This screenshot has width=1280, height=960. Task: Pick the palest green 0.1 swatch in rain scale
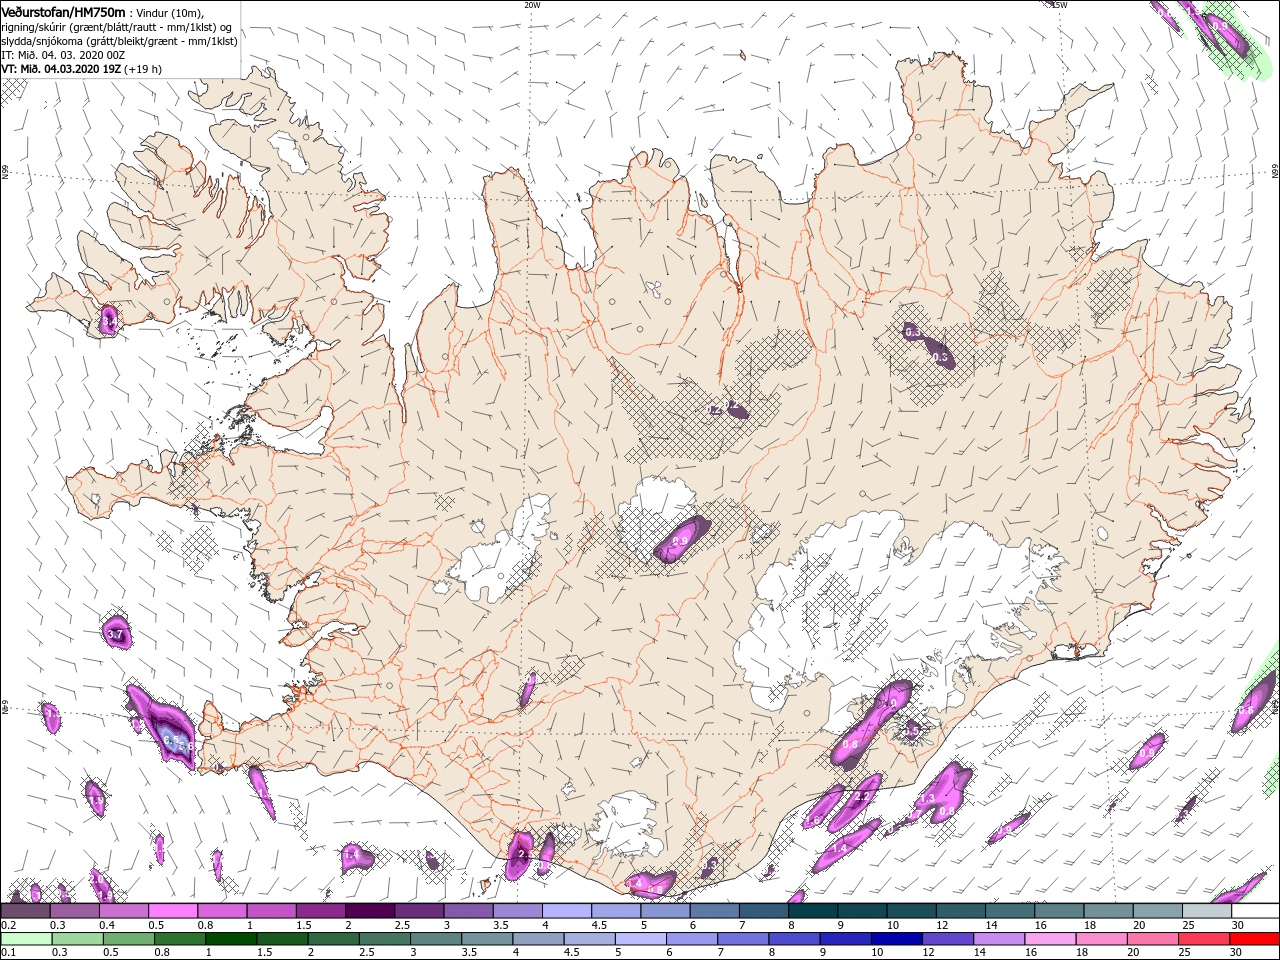click(27, 939)
